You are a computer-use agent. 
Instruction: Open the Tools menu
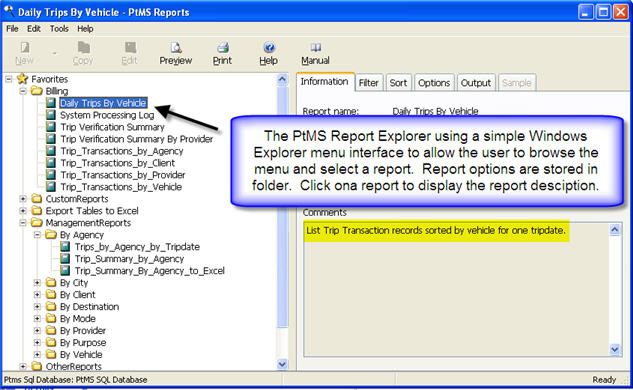tap(59, 29)
